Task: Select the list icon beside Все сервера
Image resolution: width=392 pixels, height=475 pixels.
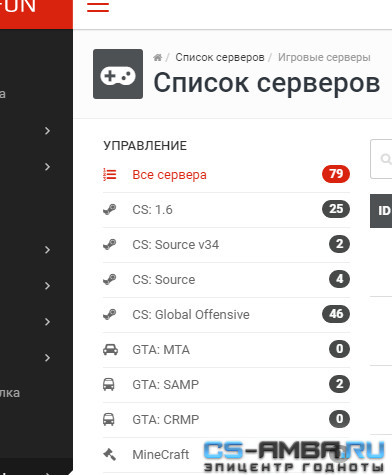Action: tap(110, 174)
